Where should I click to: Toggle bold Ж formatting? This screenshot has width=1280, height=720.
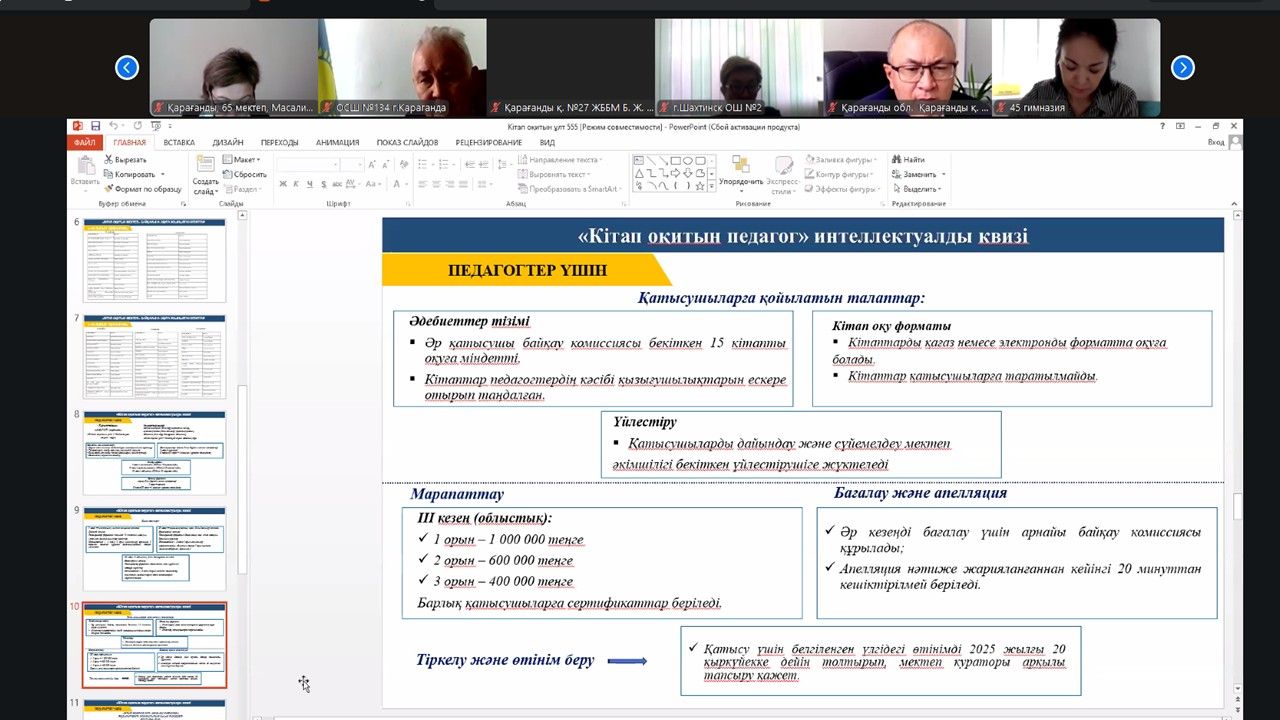coord(283,184)
